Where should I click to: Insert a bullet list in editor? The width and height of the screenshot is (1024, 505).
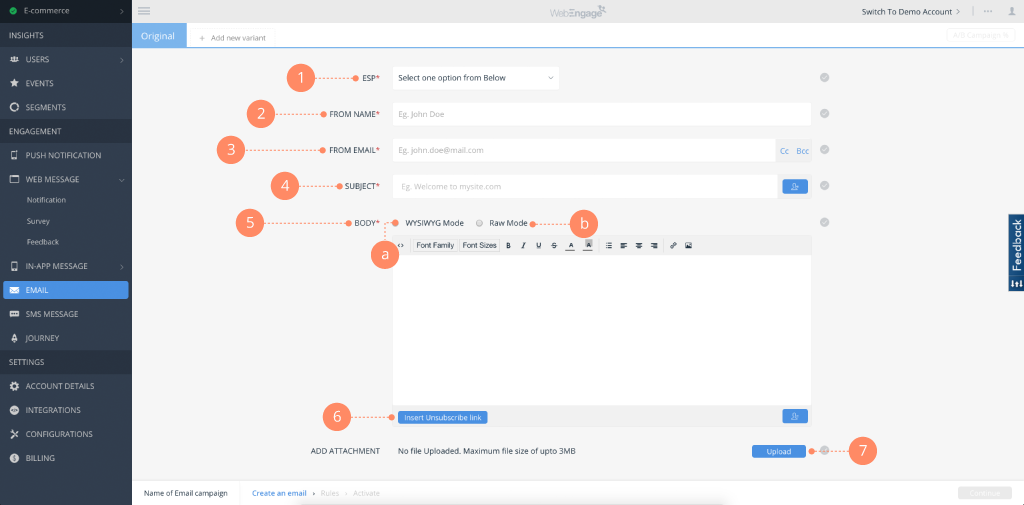tap(609, 246)
